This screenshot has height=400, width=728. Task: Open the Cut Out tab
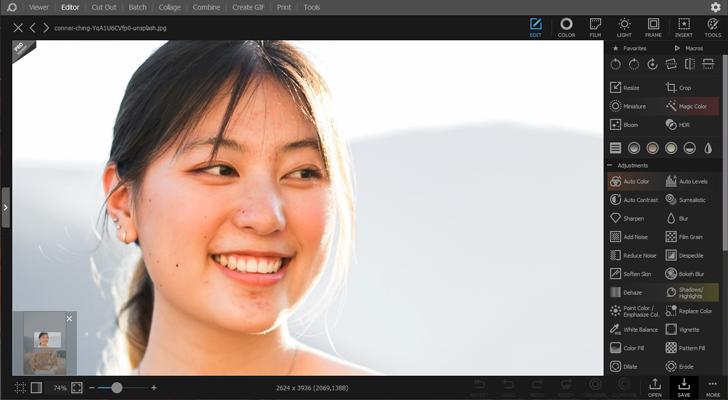tap(104, 7)
